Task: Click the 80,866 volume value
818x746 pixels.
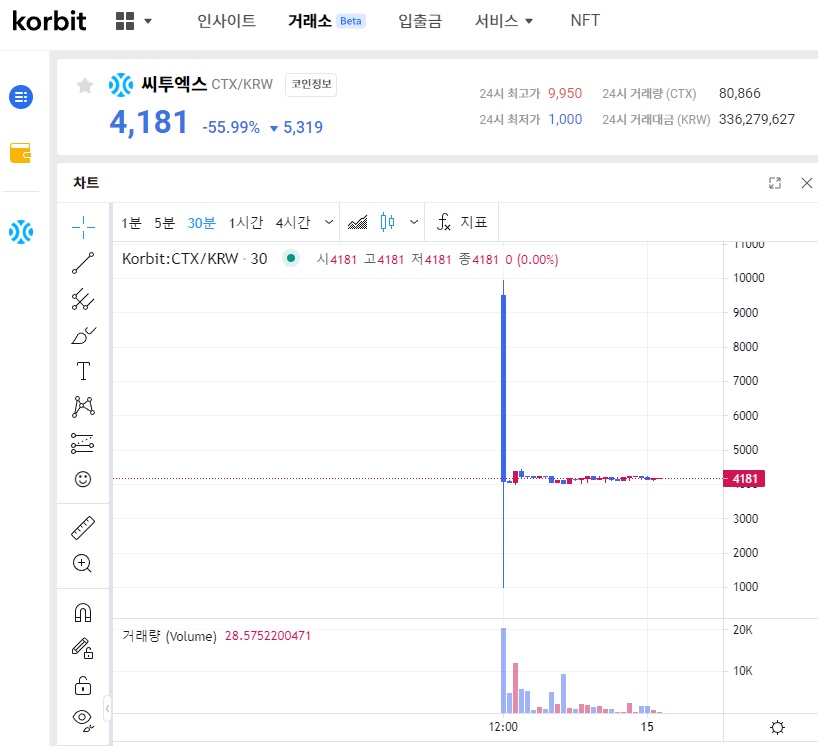Action: tap(739, 93)
